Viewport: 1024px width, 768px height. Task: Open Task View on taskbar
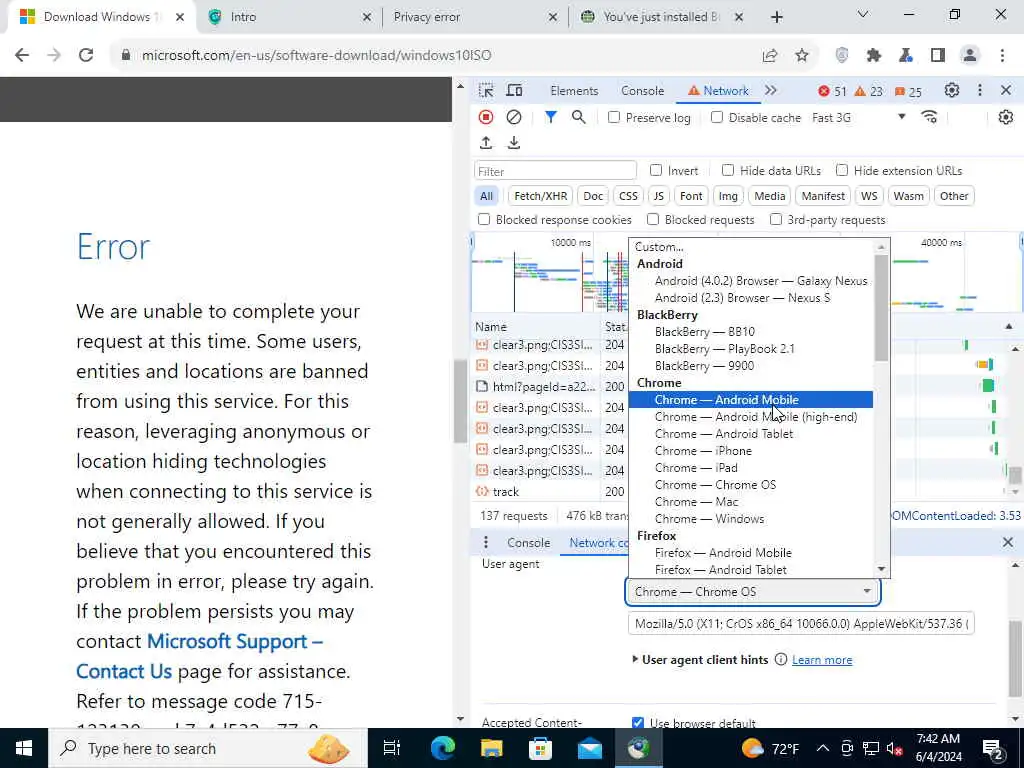pyautogui.click(x=391, y=748)
